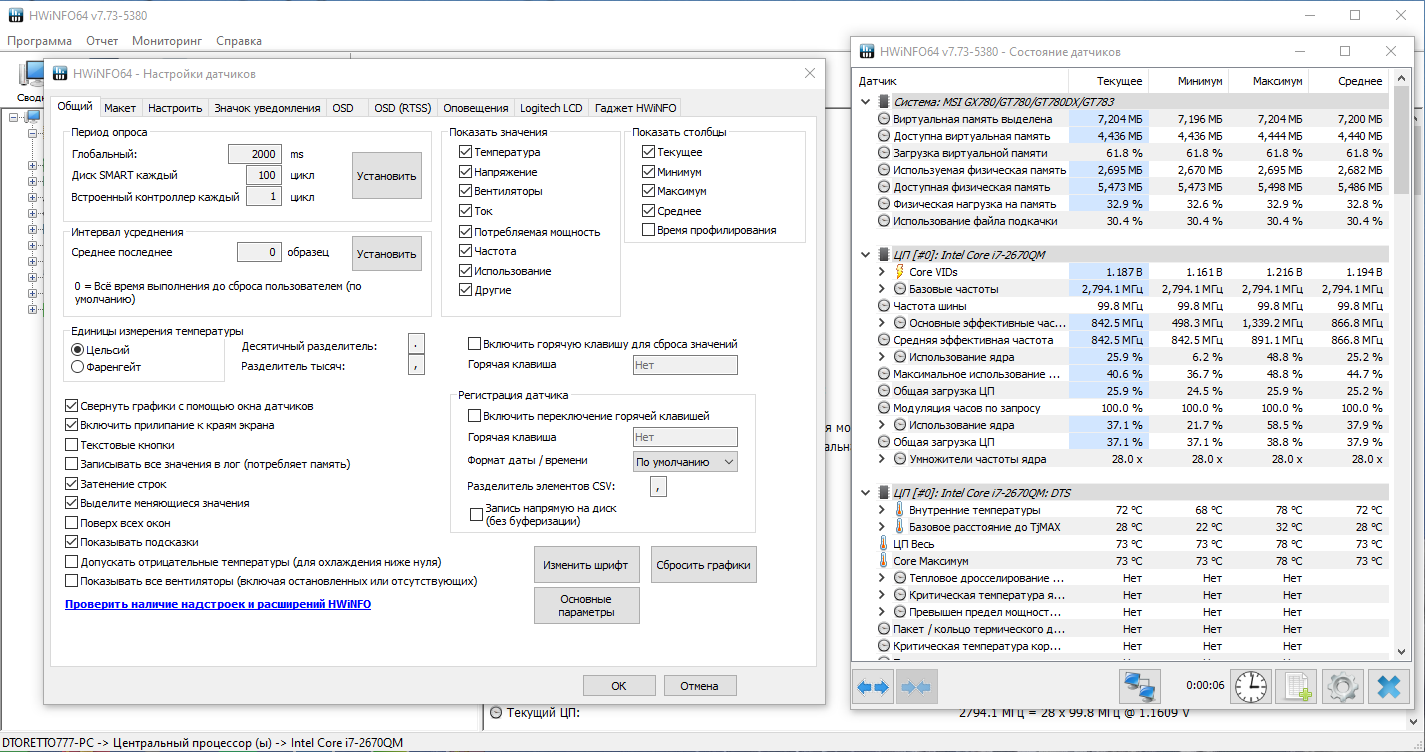Enable the Текстовые кнопки checkbox

point(72,445)
